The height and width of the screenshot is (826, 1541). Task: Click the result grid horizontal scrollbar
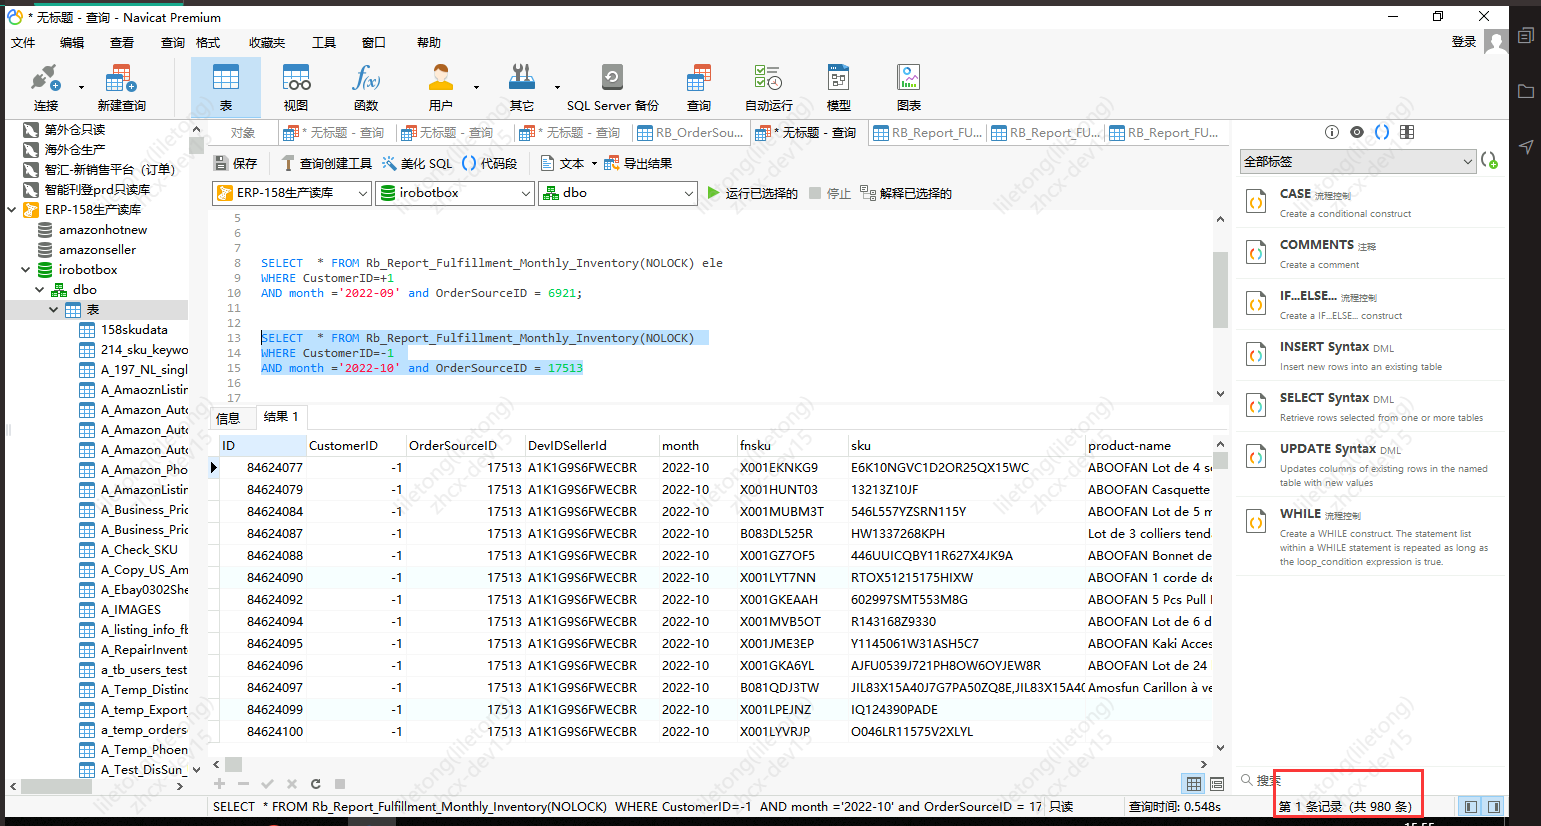coord(234,764)
